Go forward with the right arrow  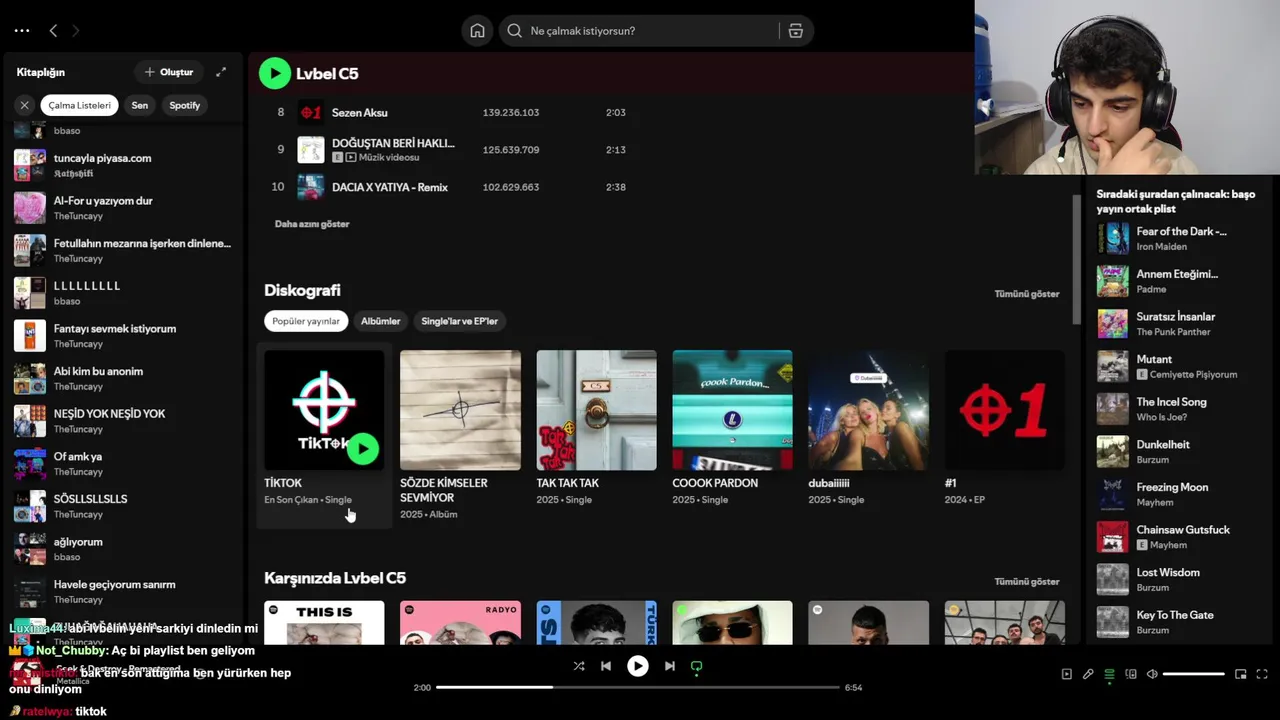click(x=75, y=31)
